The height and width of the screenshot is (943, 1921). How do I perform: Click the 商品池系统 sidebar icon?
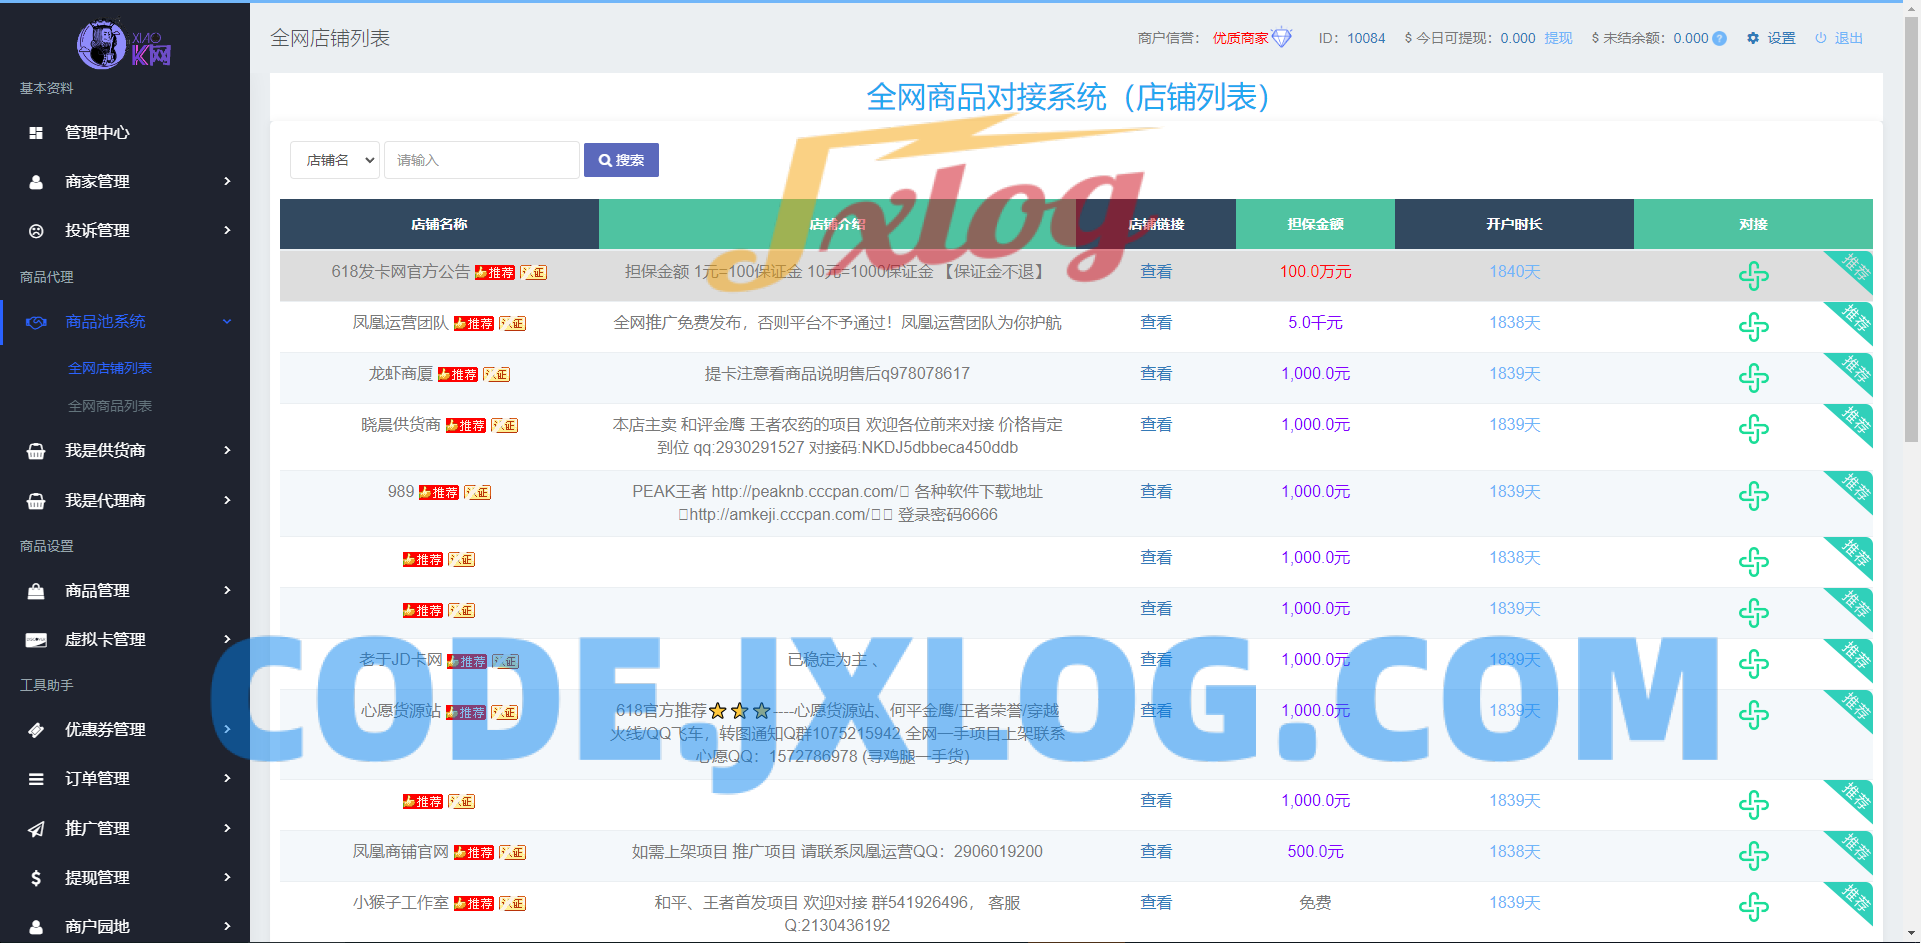[x=37, y=321]
